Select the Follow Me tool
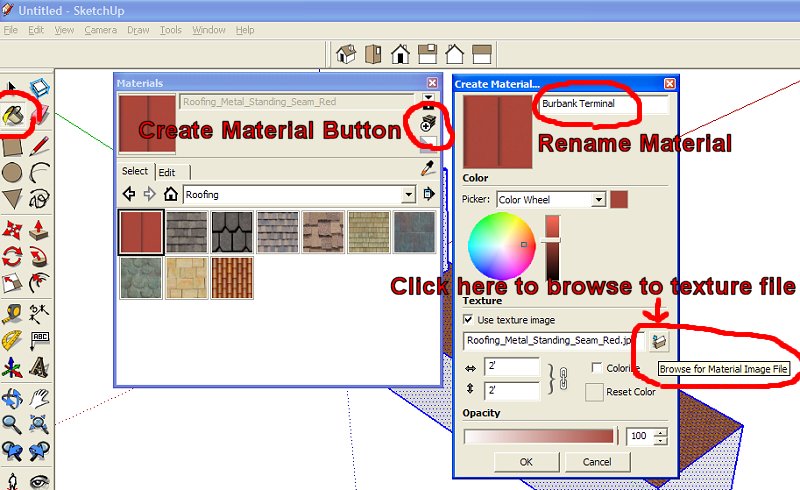This screenshot has width=800, height=490. point(39,257)
